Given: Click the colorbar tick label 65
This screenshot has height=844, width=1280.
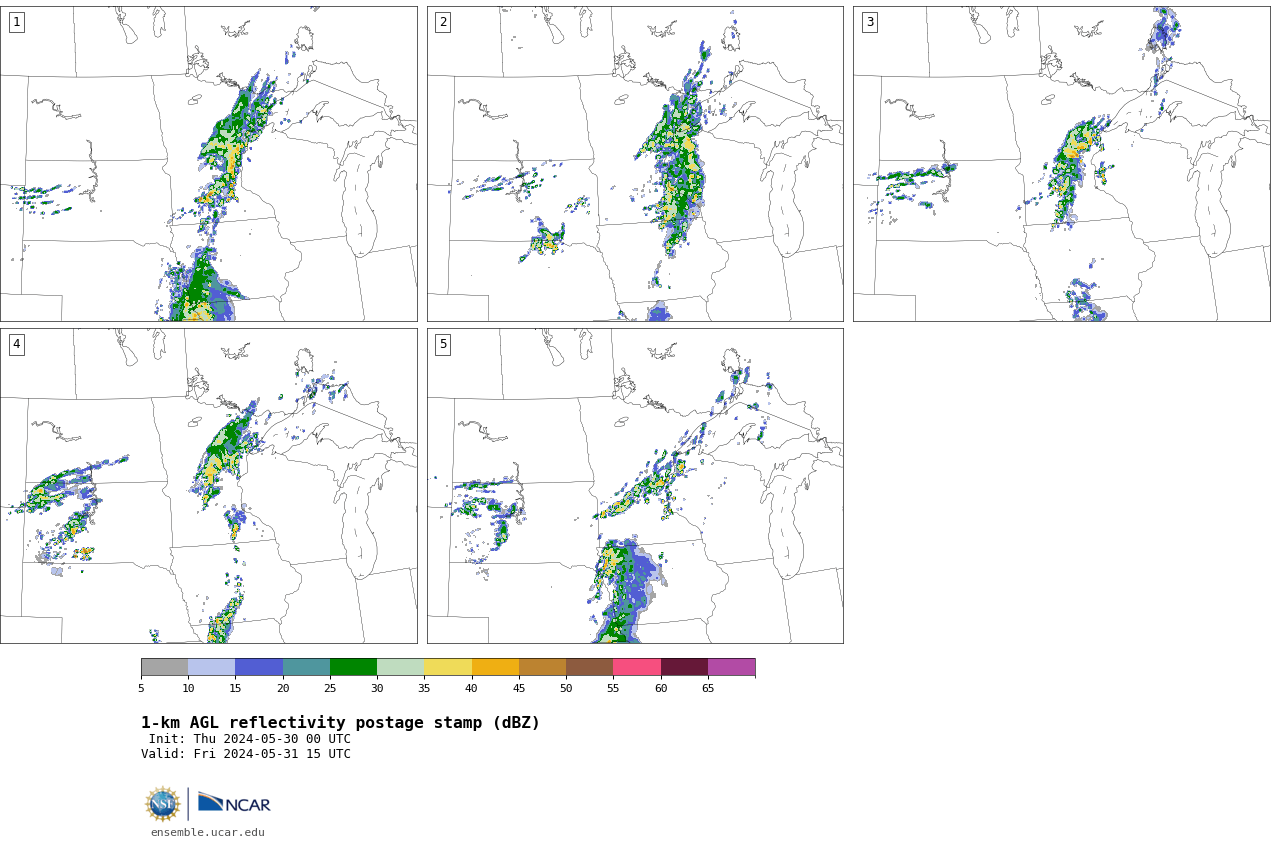Looking at the screenshot, I should 708,688.
